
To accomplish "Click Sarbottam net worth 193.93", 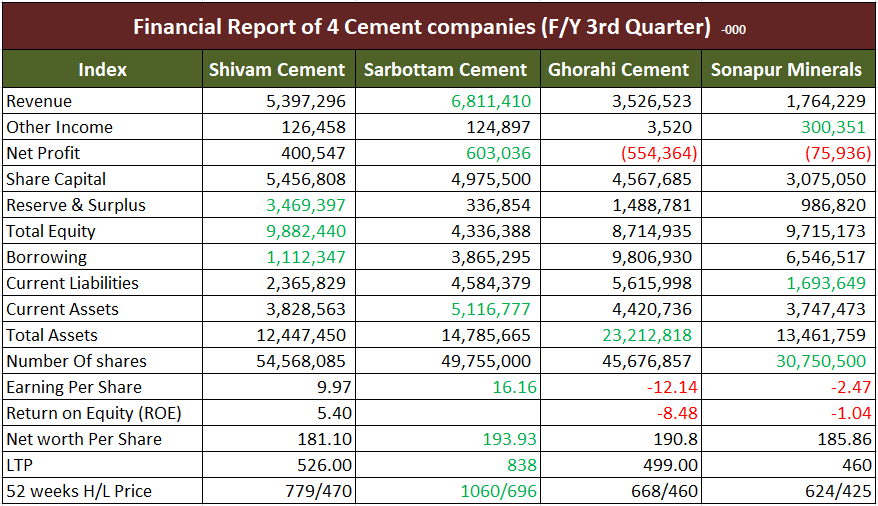I will pyautogui.click(x=510, y=439).
